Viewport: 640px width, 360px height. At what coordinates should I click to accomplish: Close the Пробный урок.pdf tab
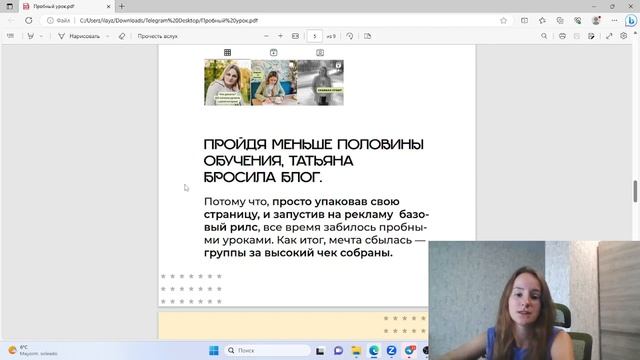pos(109,7)
